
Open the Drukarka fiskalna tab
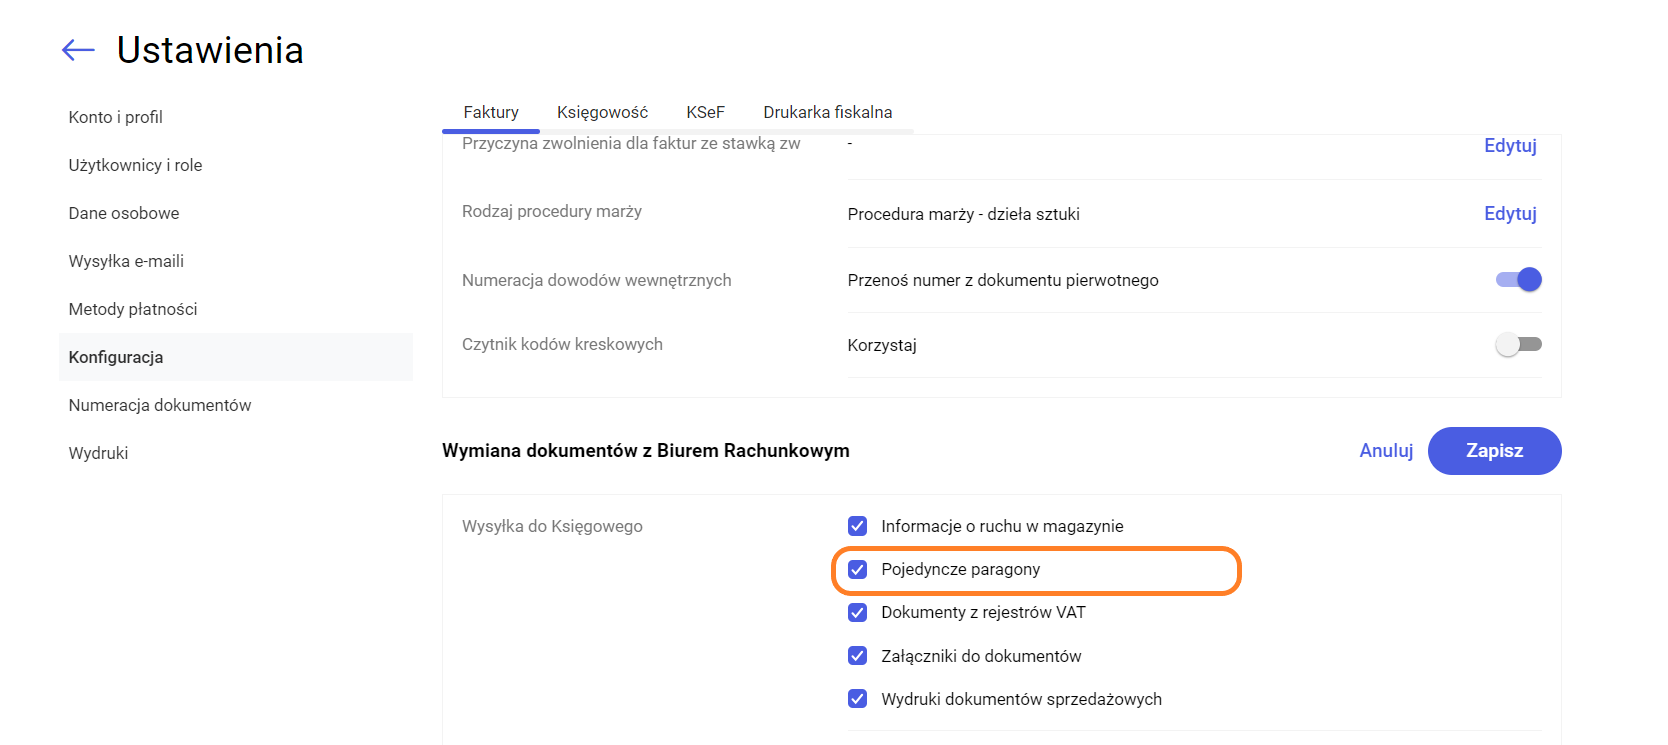[827, 112]
